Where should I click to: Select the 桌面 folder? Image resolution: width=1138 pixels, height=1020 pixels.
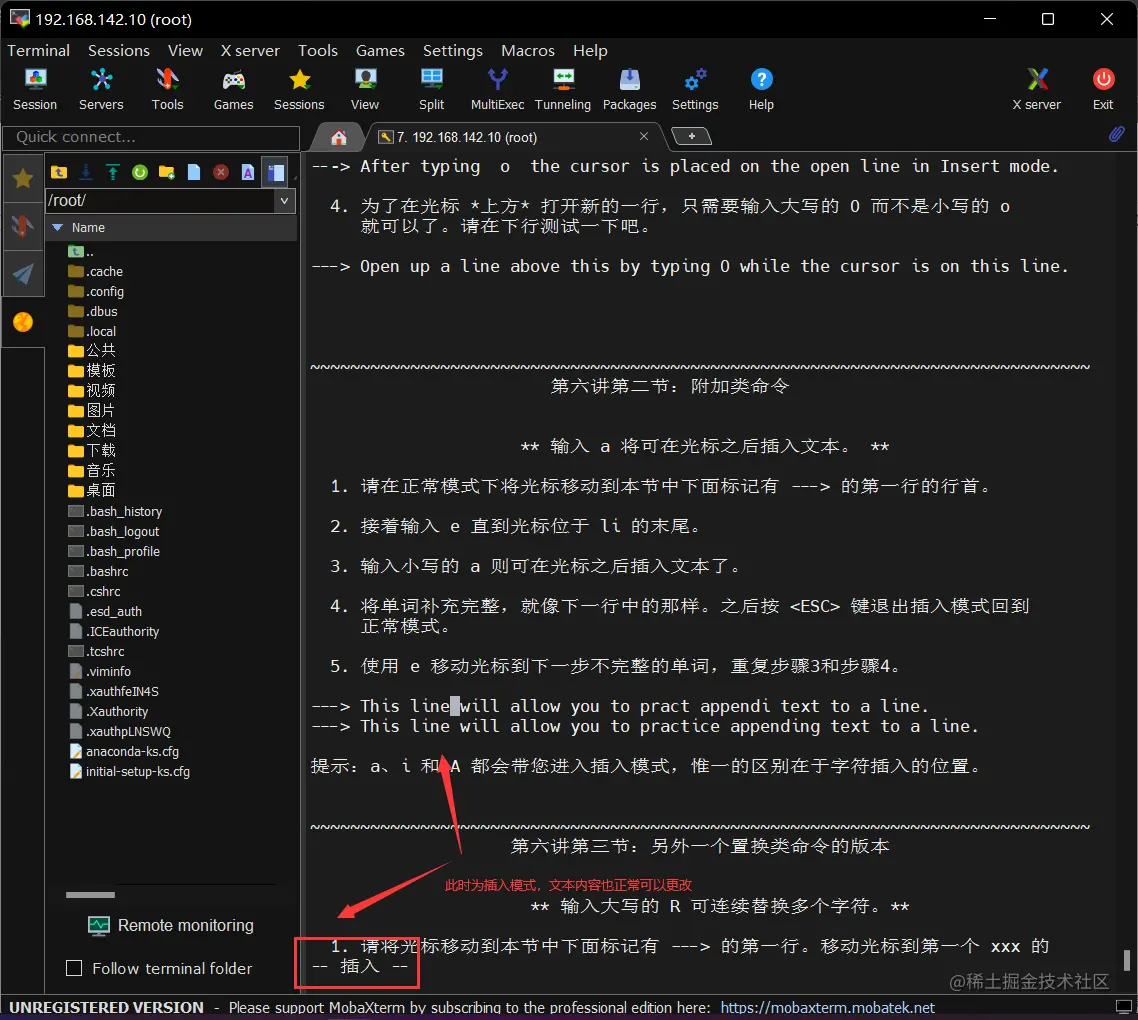pyautogui.click(x=91, y=491)
